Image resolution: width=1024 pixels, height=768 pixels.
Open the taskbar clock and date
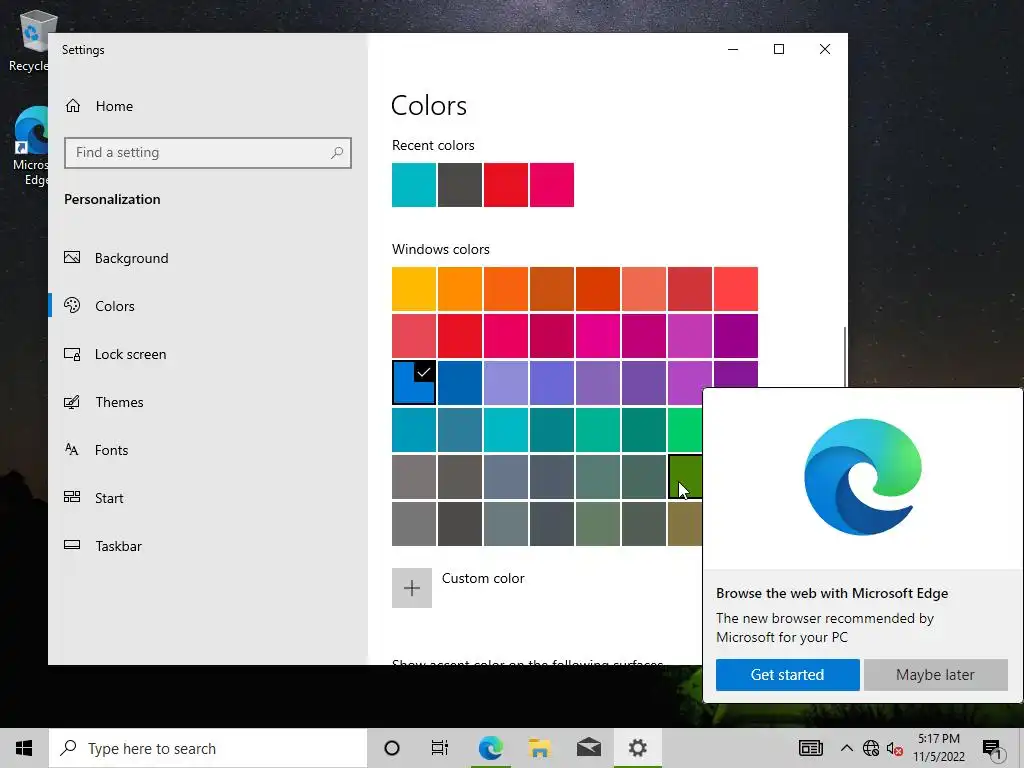(938, 748)
